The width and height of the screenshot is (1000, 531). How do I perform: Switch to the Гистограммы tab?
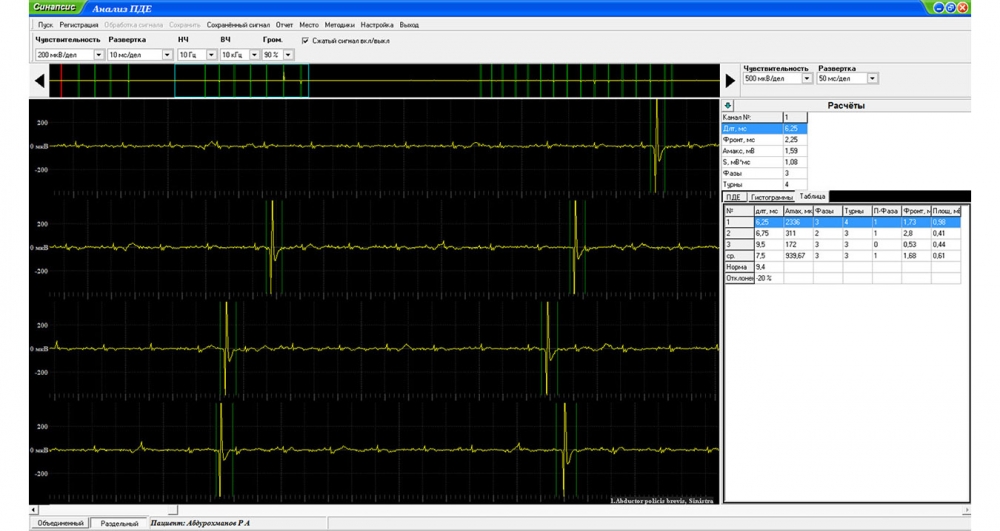click(772, 197)
